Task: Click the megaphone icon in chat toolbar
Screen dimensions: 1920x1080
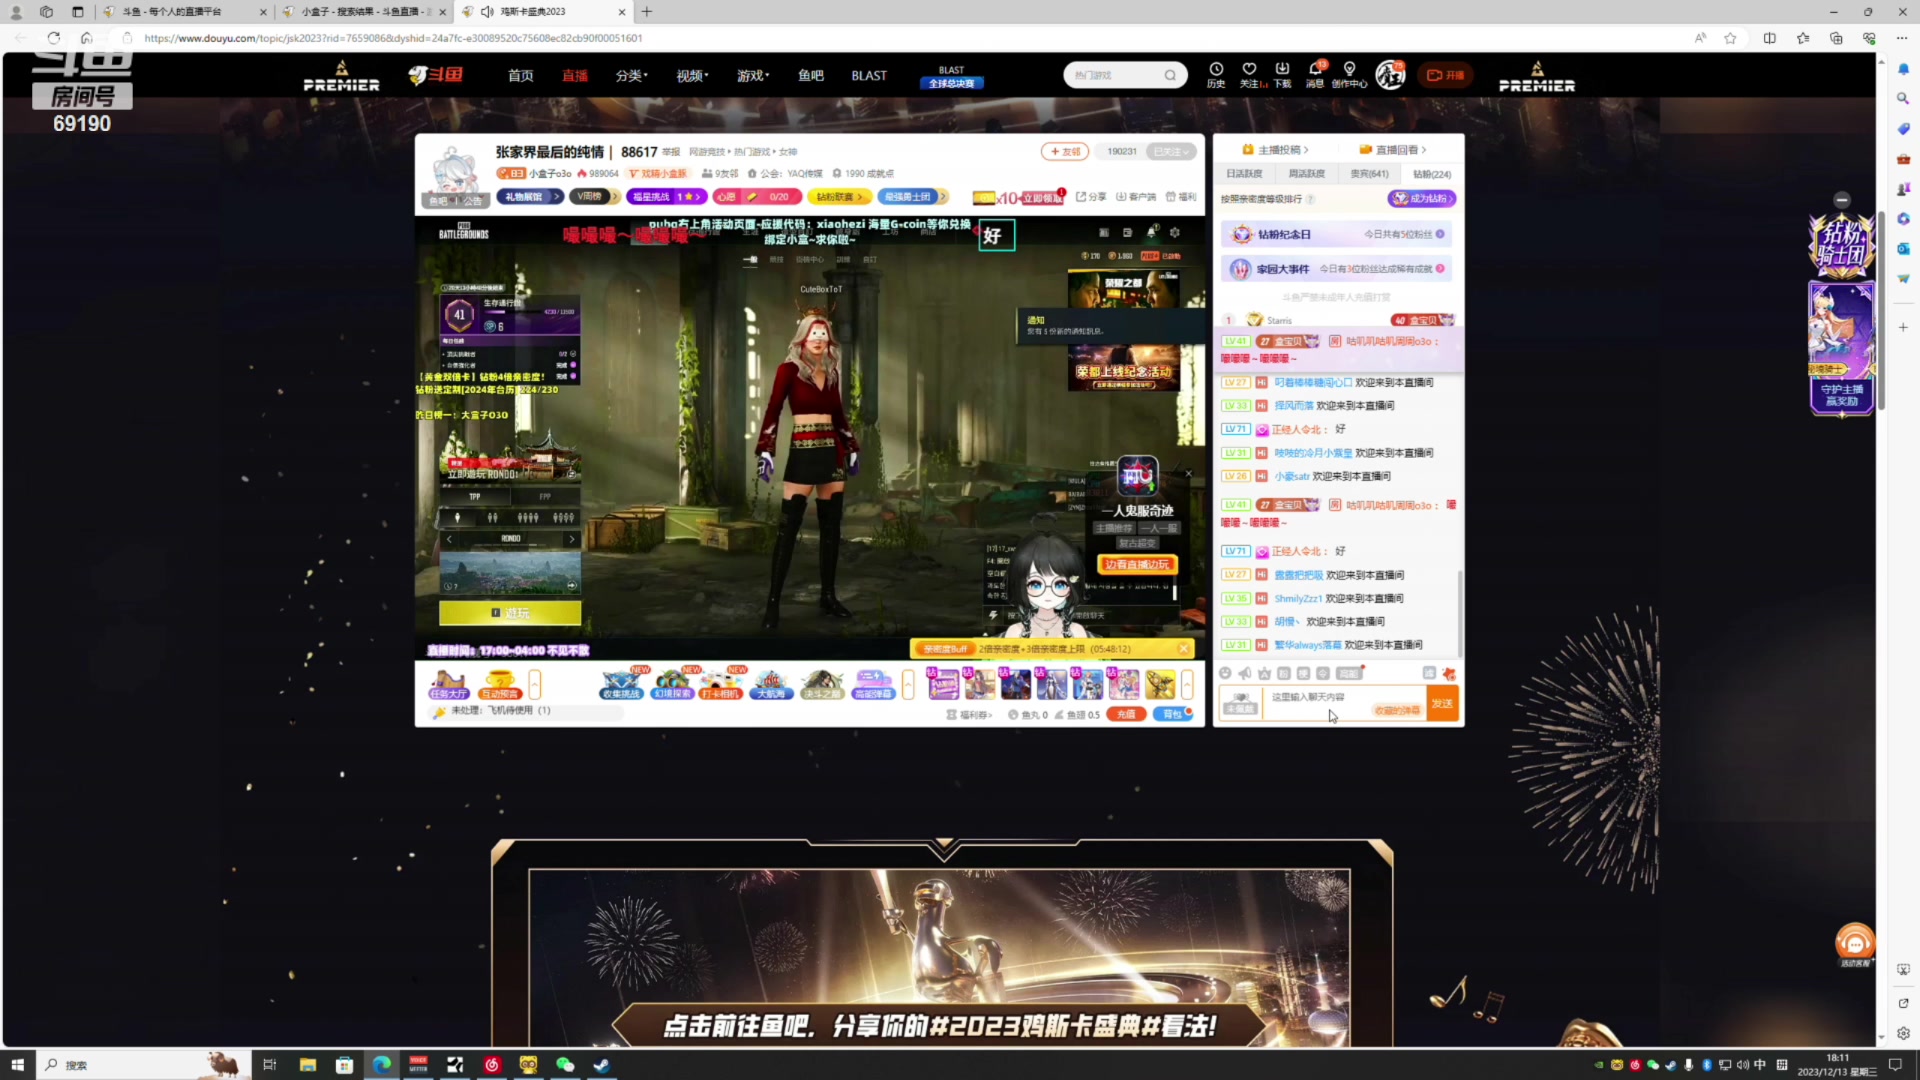Action: tap(1245, 673)
